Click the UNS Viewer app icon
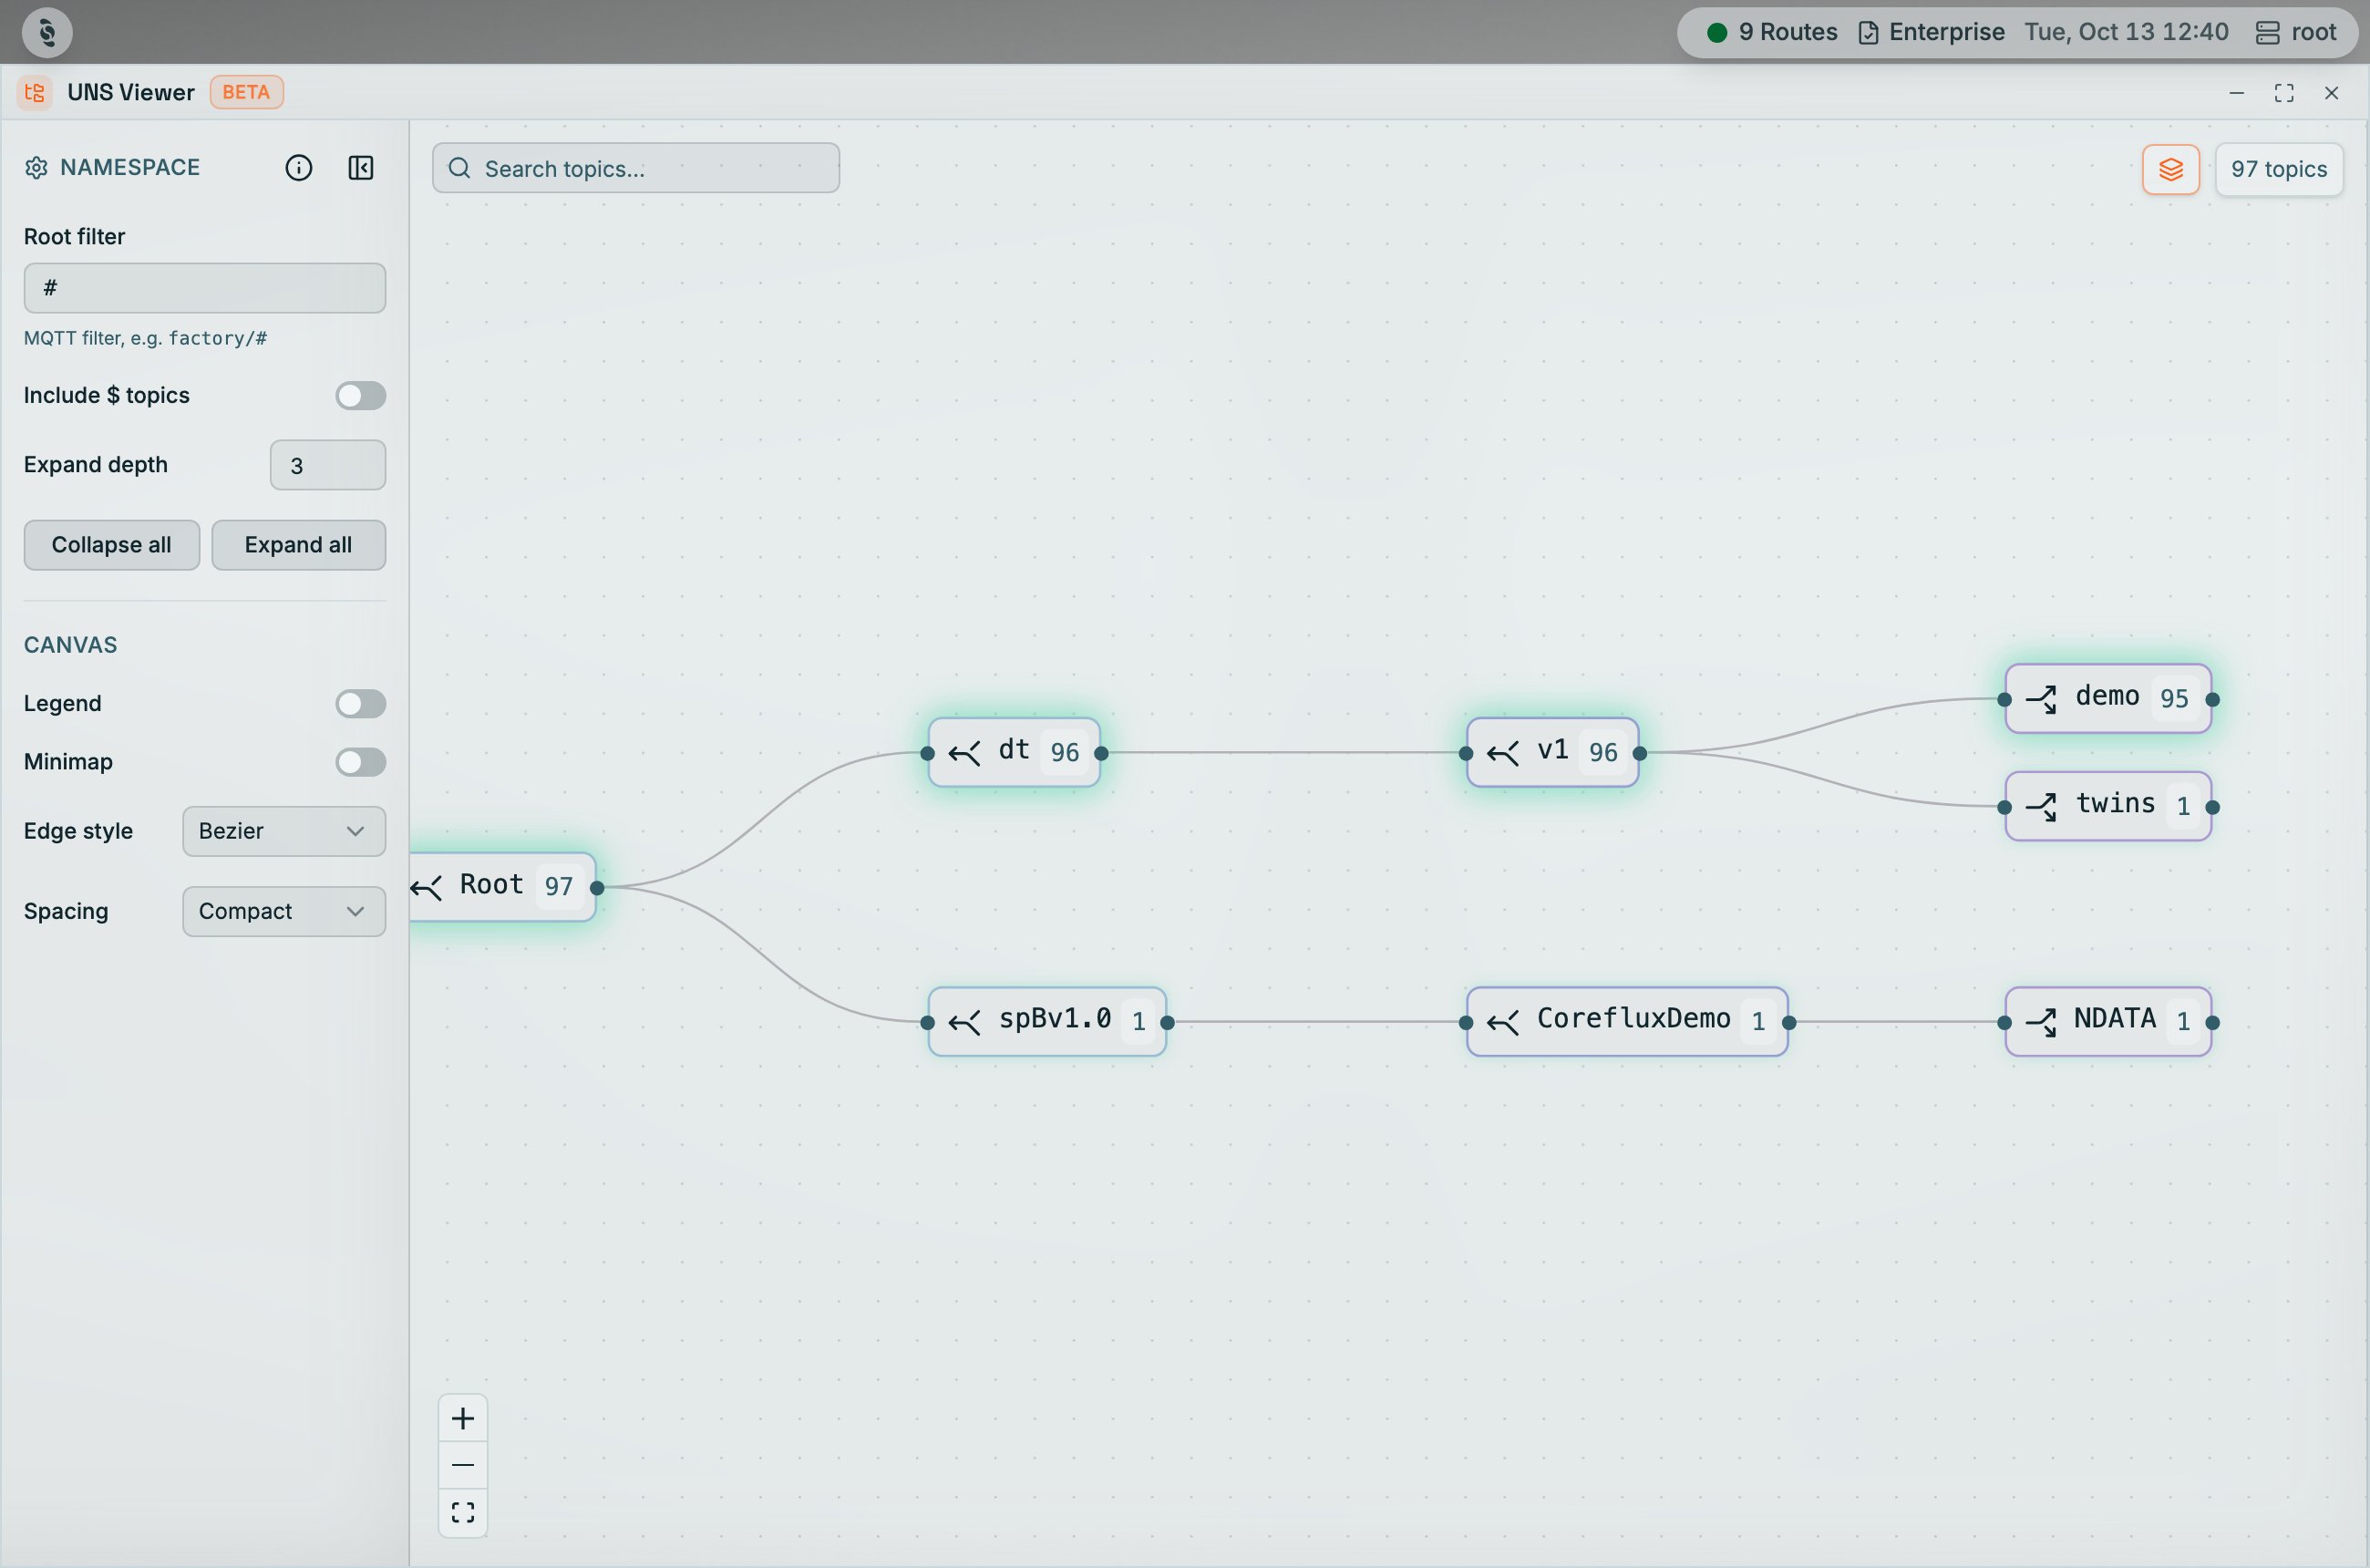The height and width of the screenshot is (1568, 2370). click(x=35, y=93)
